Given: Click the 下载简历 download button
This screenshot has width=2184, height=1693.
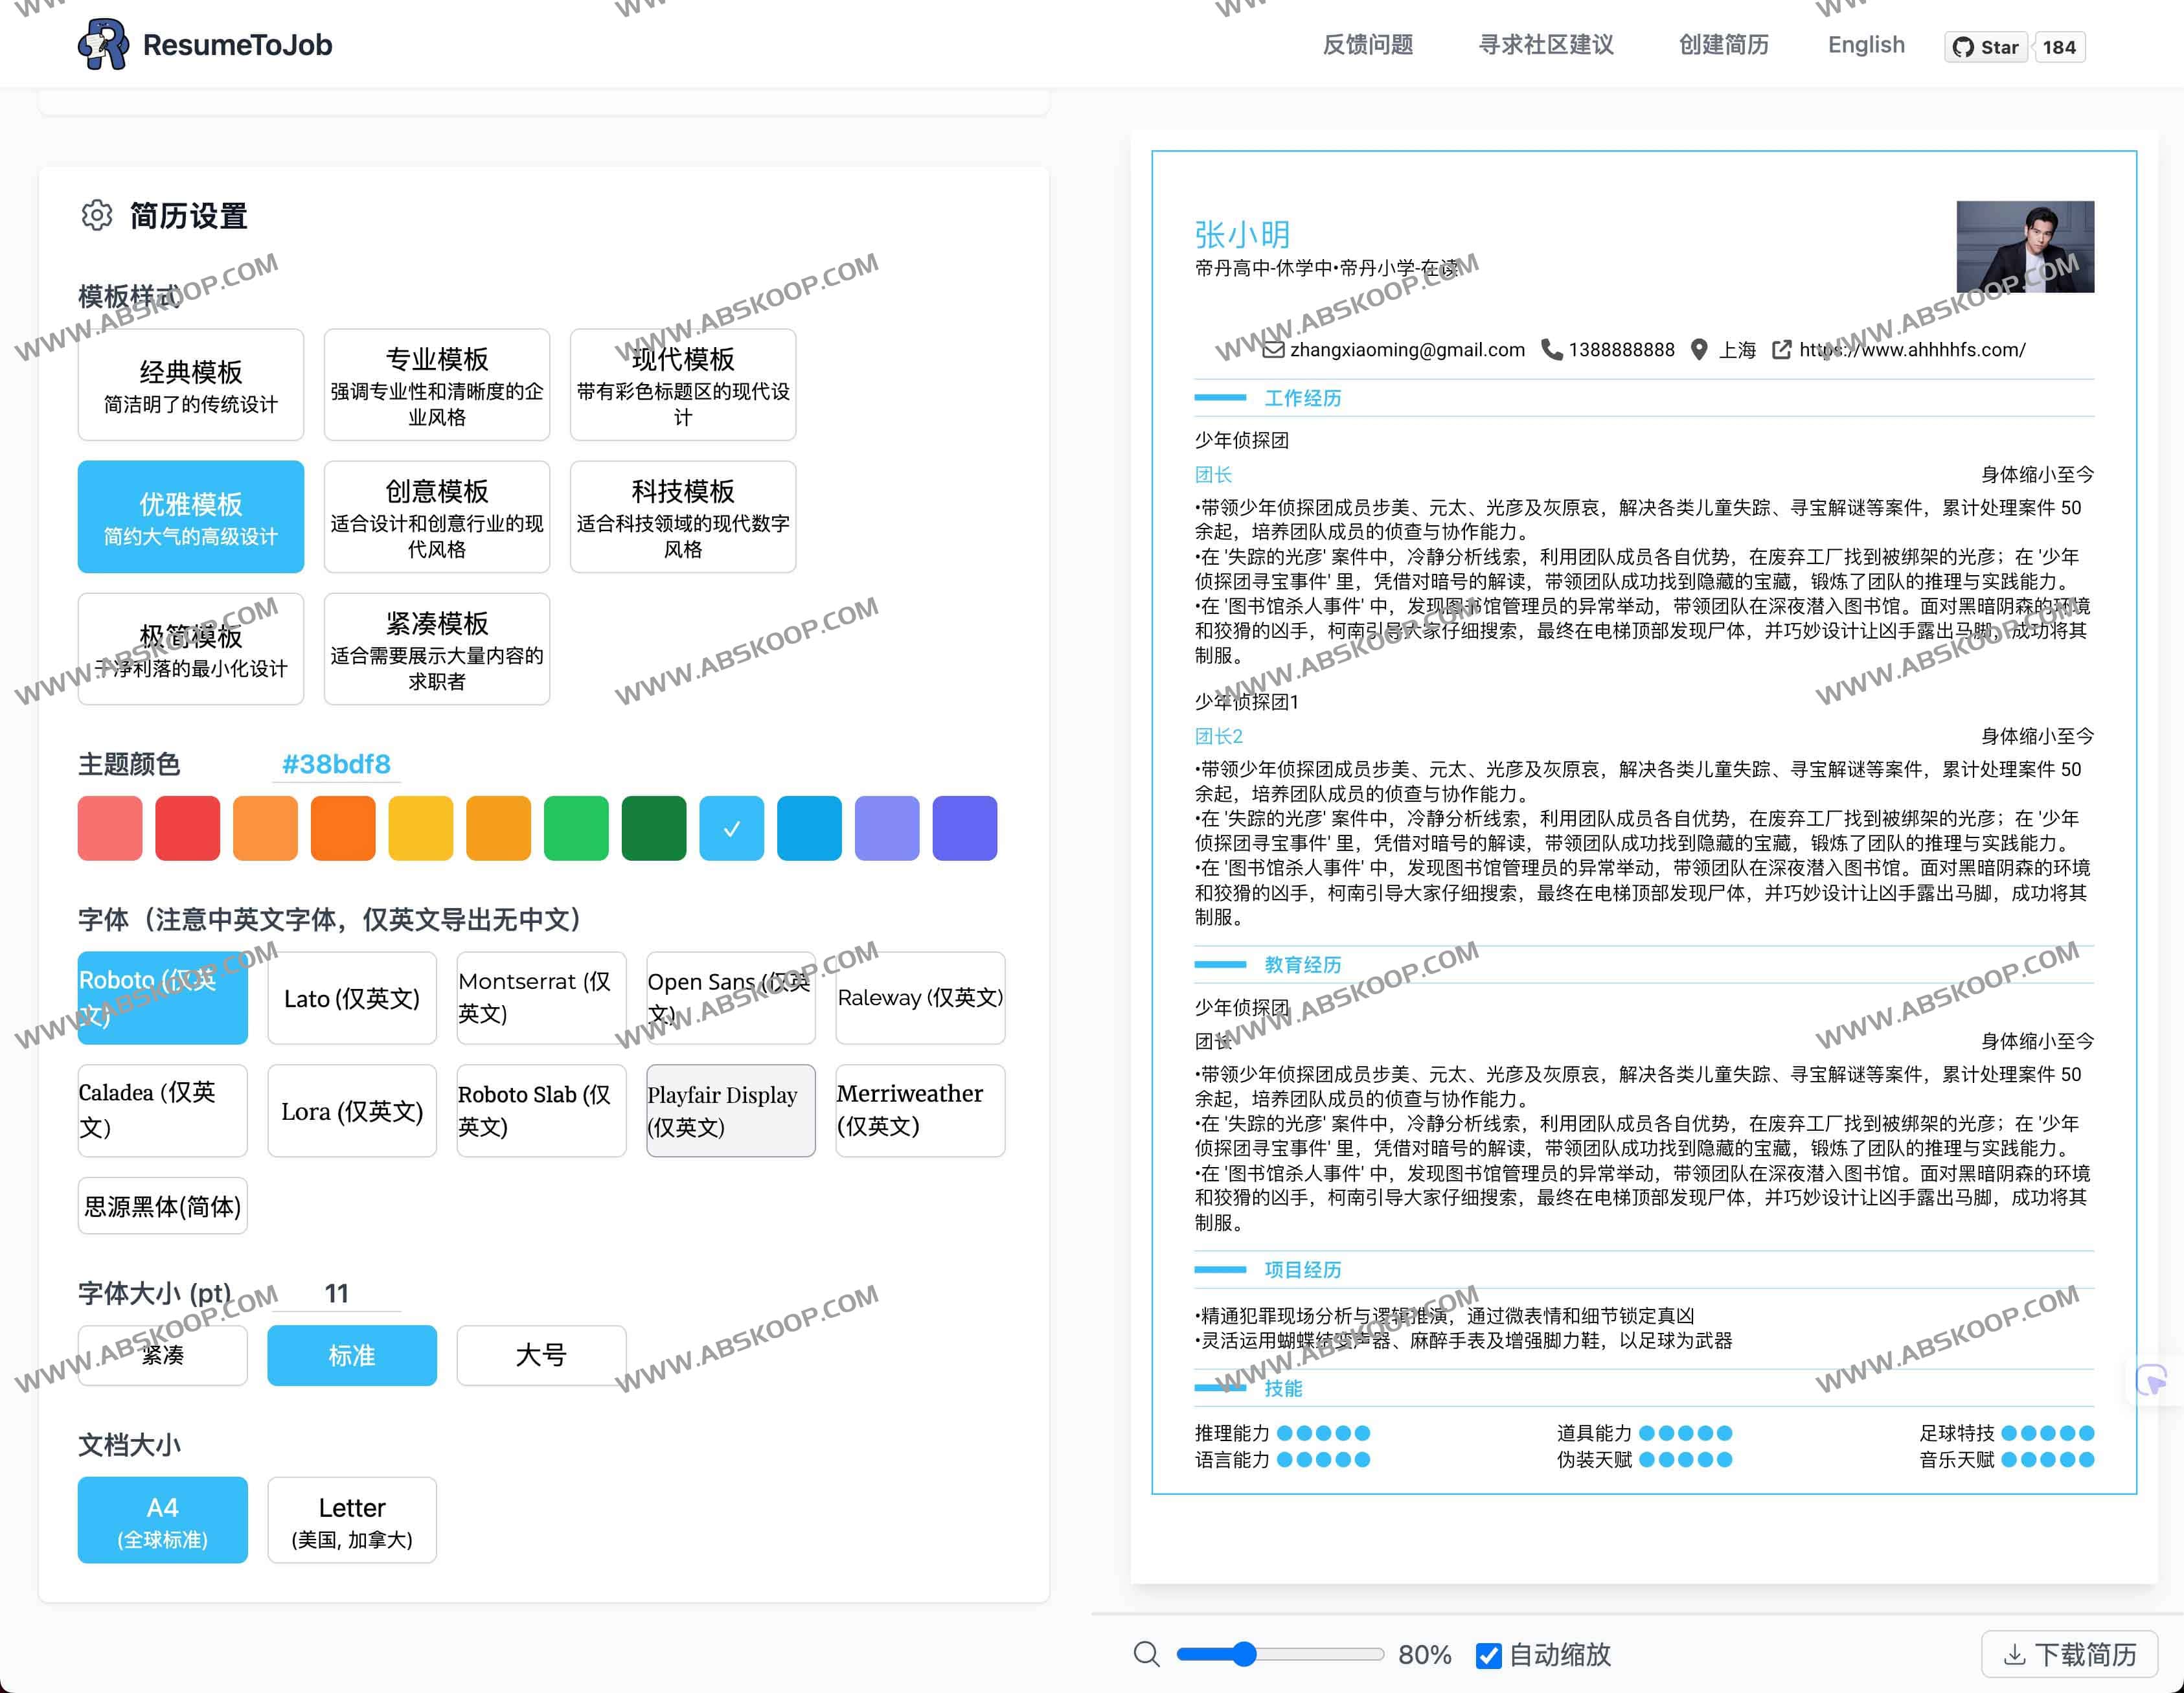Looking at the screenshot, I should point(2069,1654).
